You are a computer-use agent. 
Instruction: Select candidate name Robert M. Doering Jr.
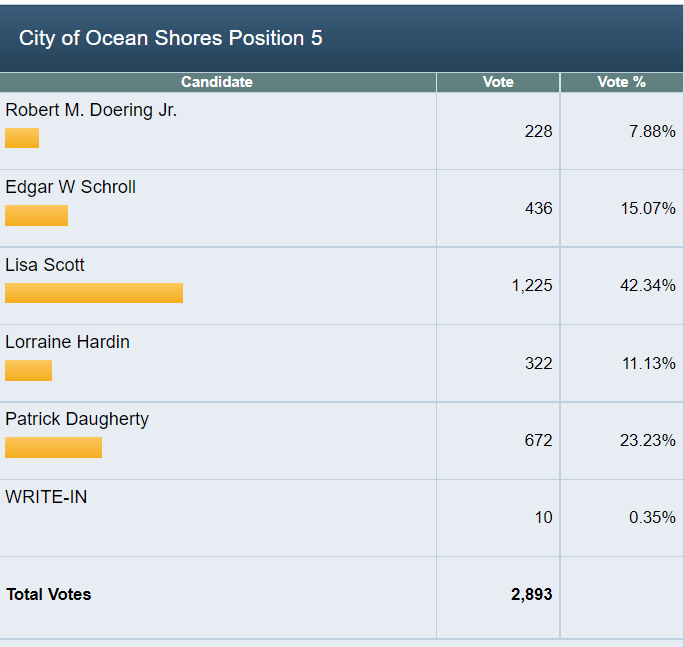pyautogui.click(x=91, y=110)
